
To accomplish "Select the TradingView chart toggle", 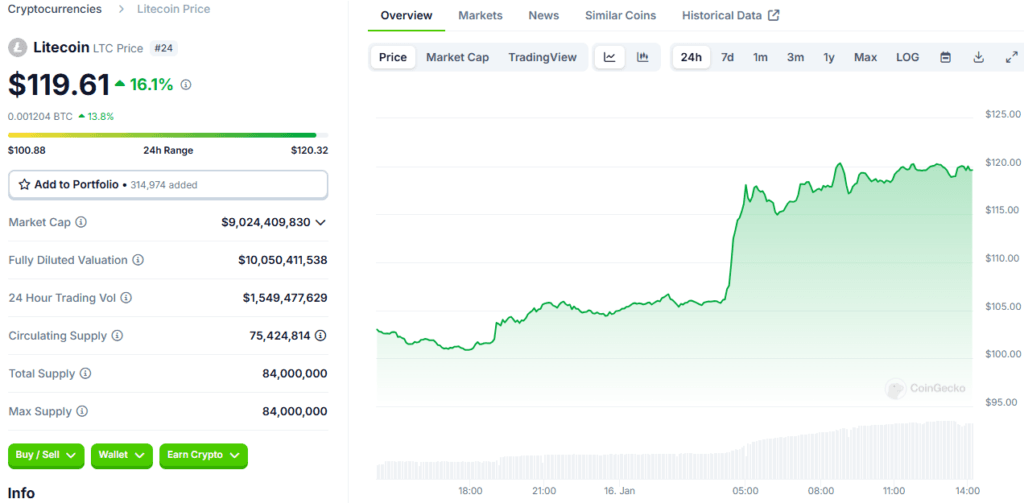I will pyautogui.click(x=543, y=57).
